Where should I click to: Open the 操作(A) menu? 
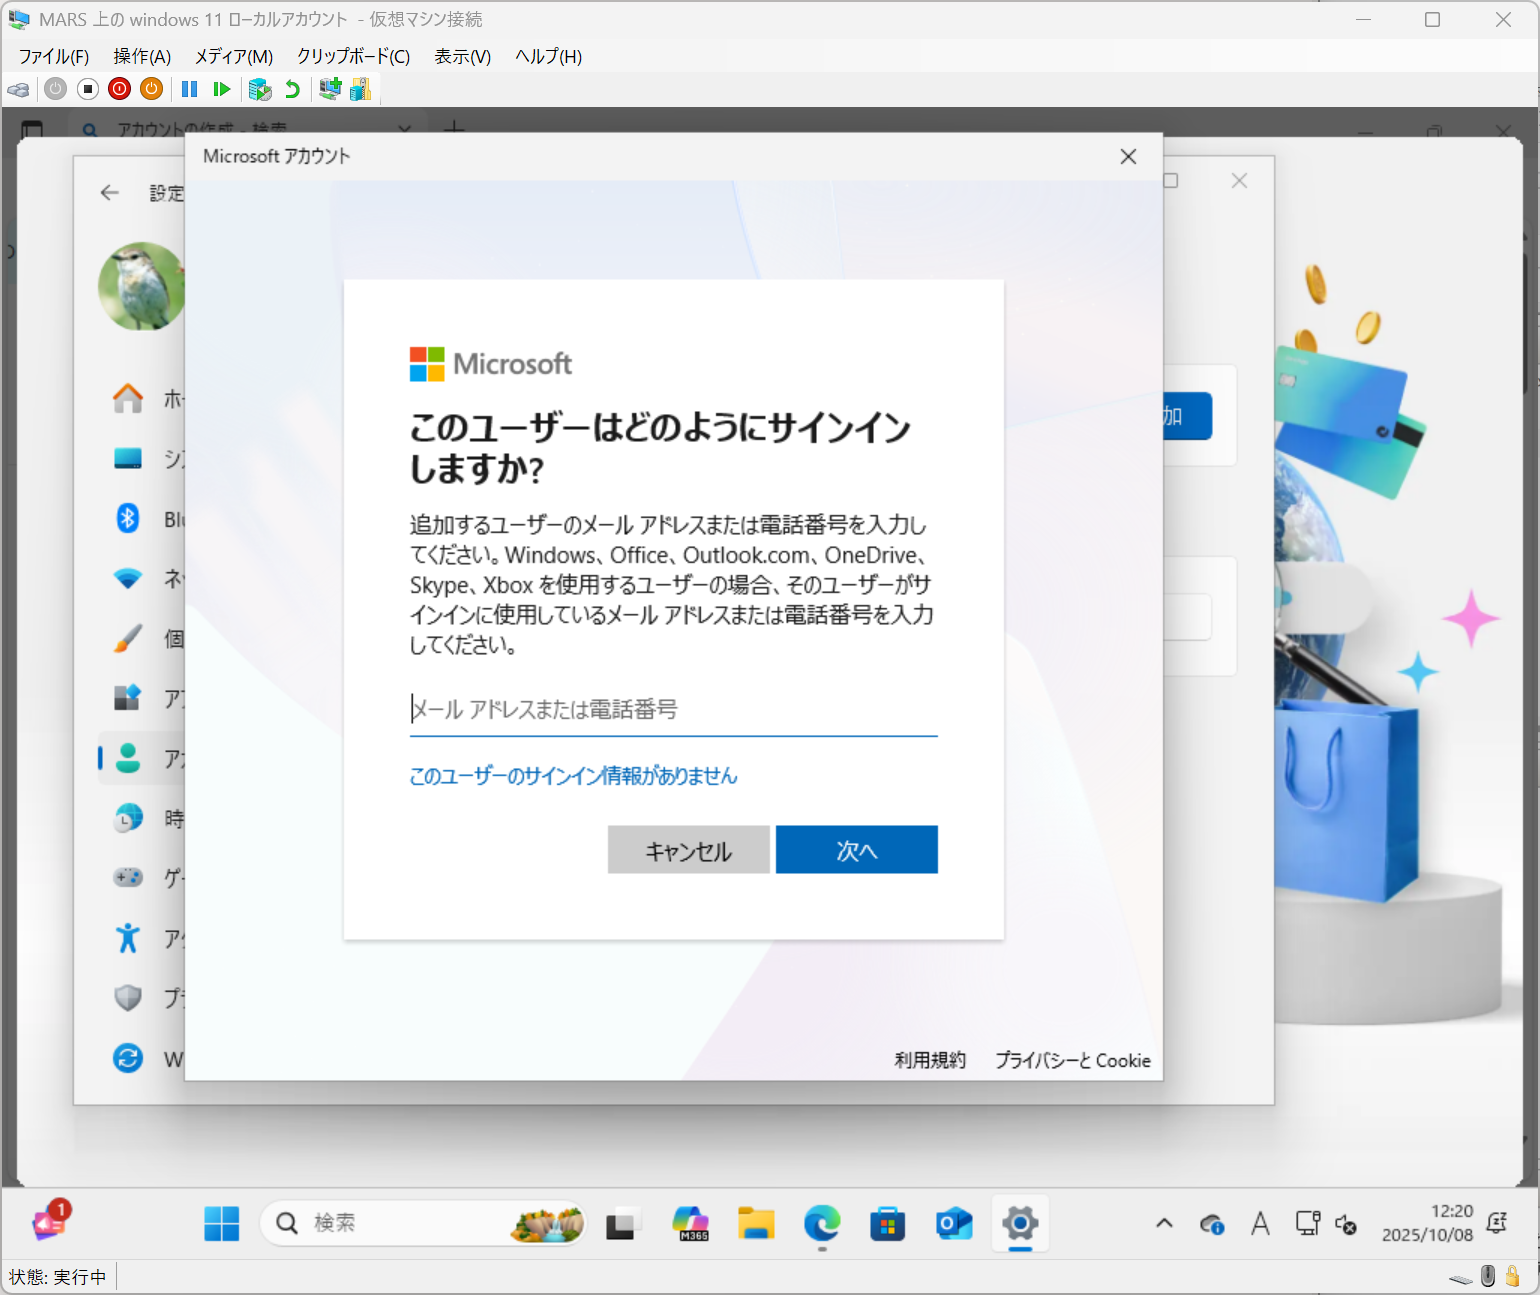142,56
